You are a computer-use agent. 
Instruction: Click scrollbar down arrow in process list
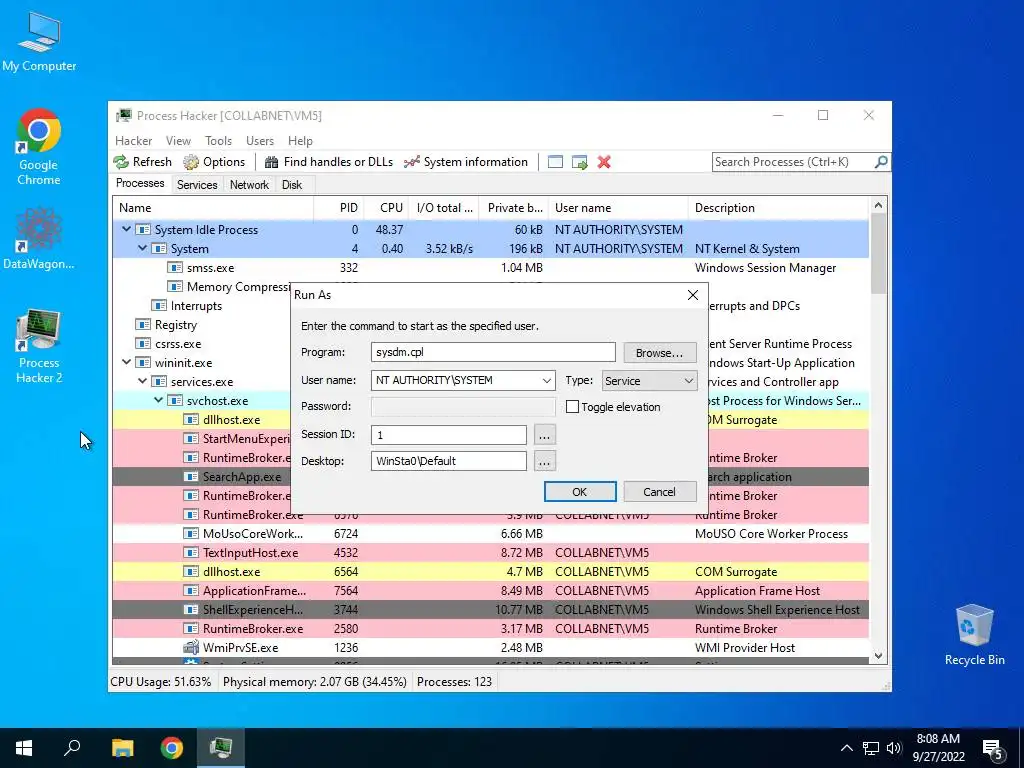click(878, 656)
